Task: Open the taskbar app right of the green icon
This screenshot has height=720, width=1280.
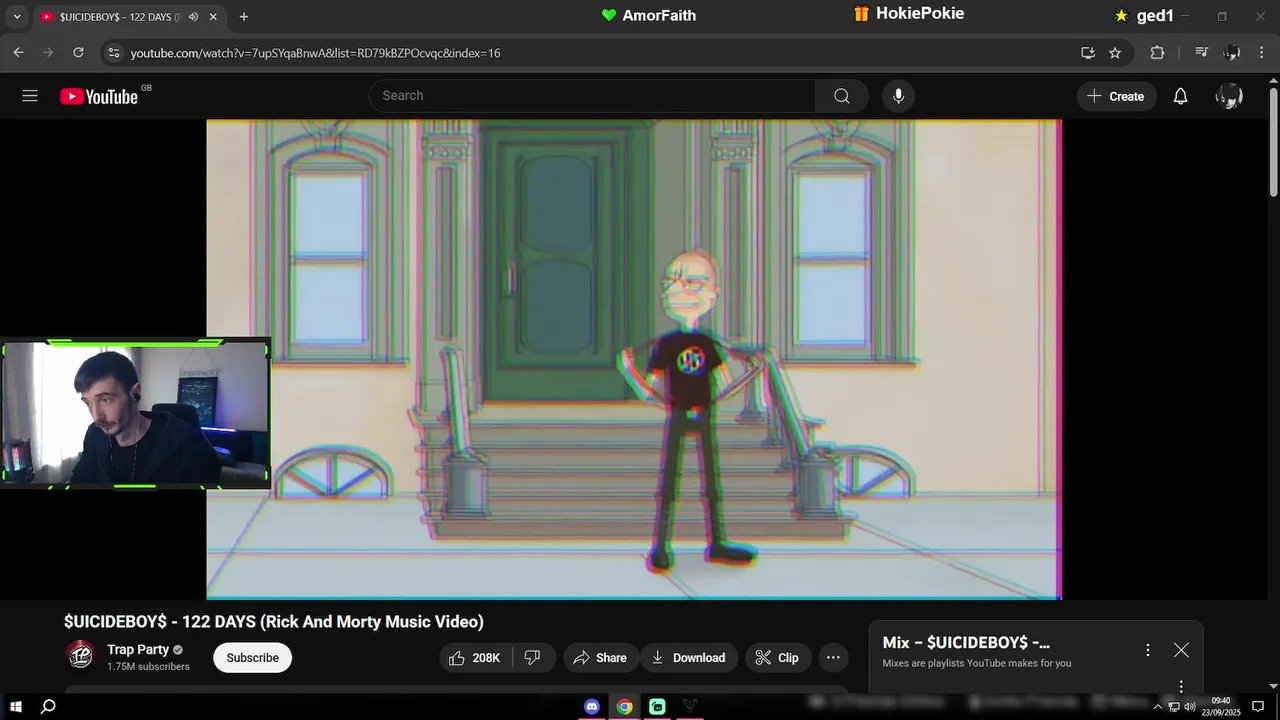Action: (689, 706)
